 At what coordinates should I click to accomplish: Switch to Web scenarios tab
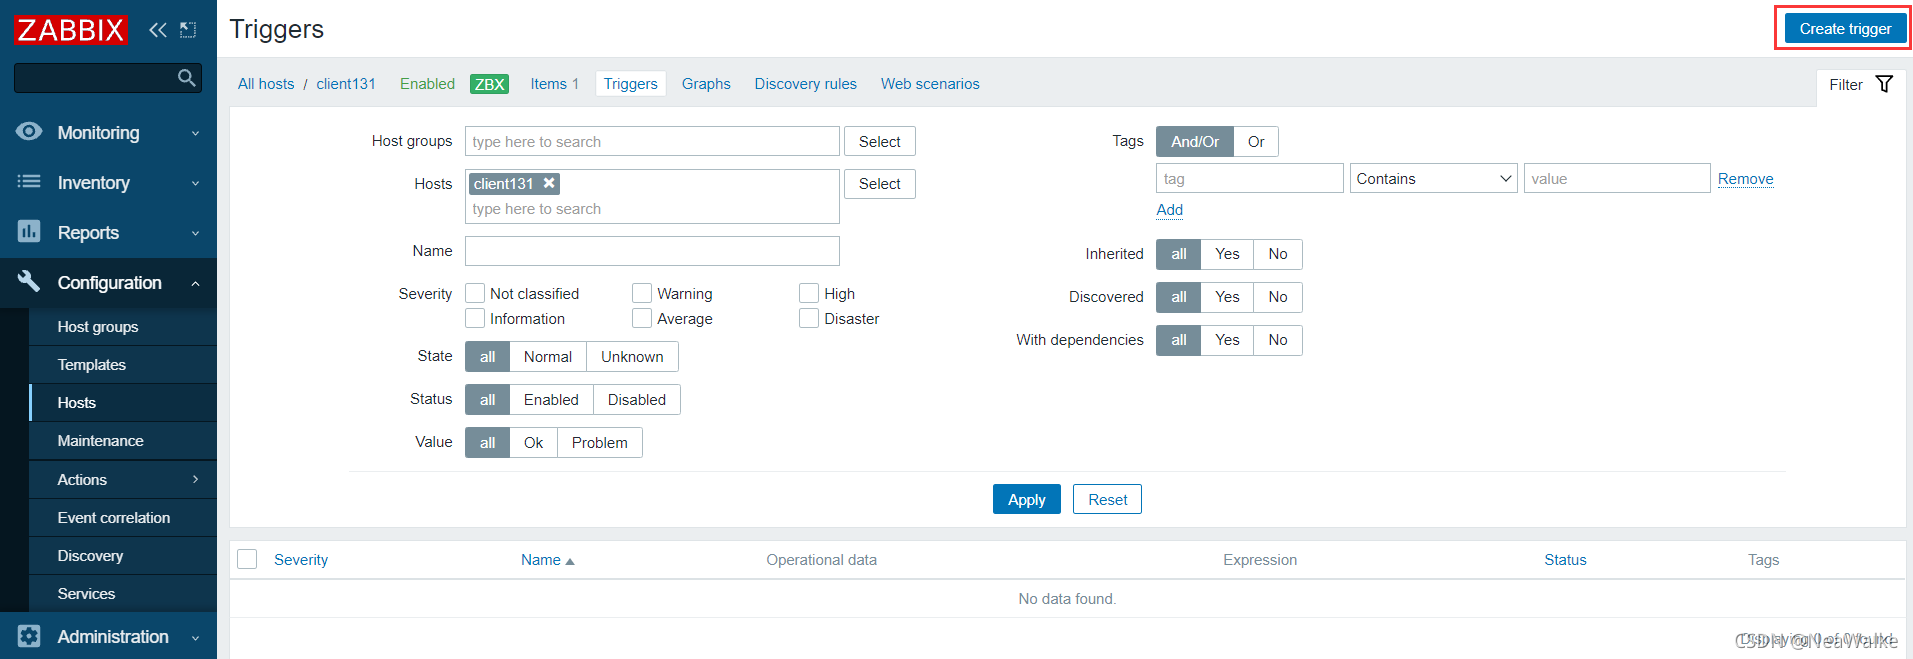coord(930,84)
